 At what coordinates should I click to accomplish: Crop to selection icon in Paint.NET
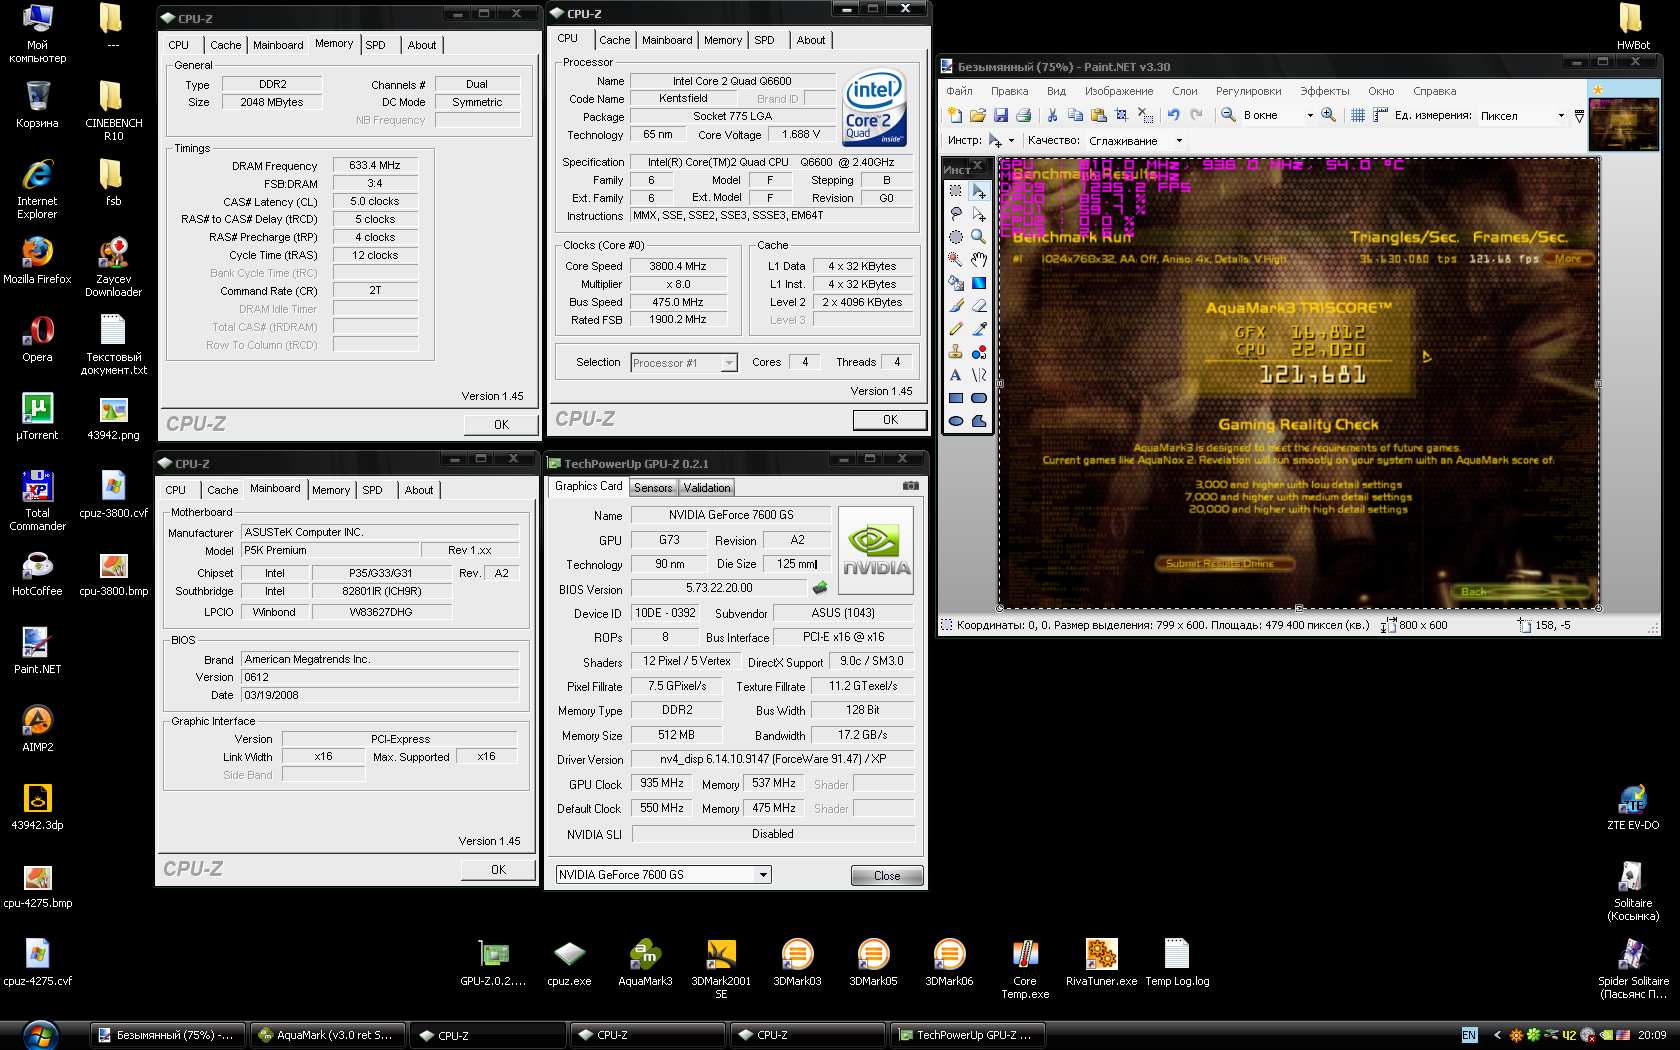click(x=1121, y=115)
